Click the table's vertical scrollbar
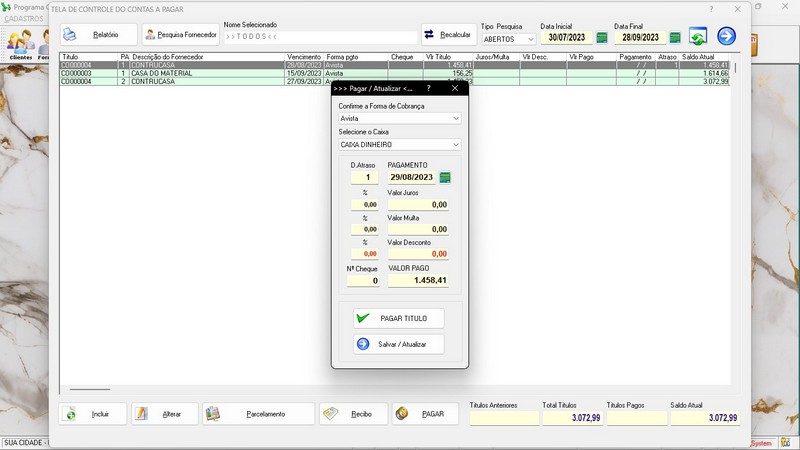The image size is (800, 450). click(x=735, y=67)
